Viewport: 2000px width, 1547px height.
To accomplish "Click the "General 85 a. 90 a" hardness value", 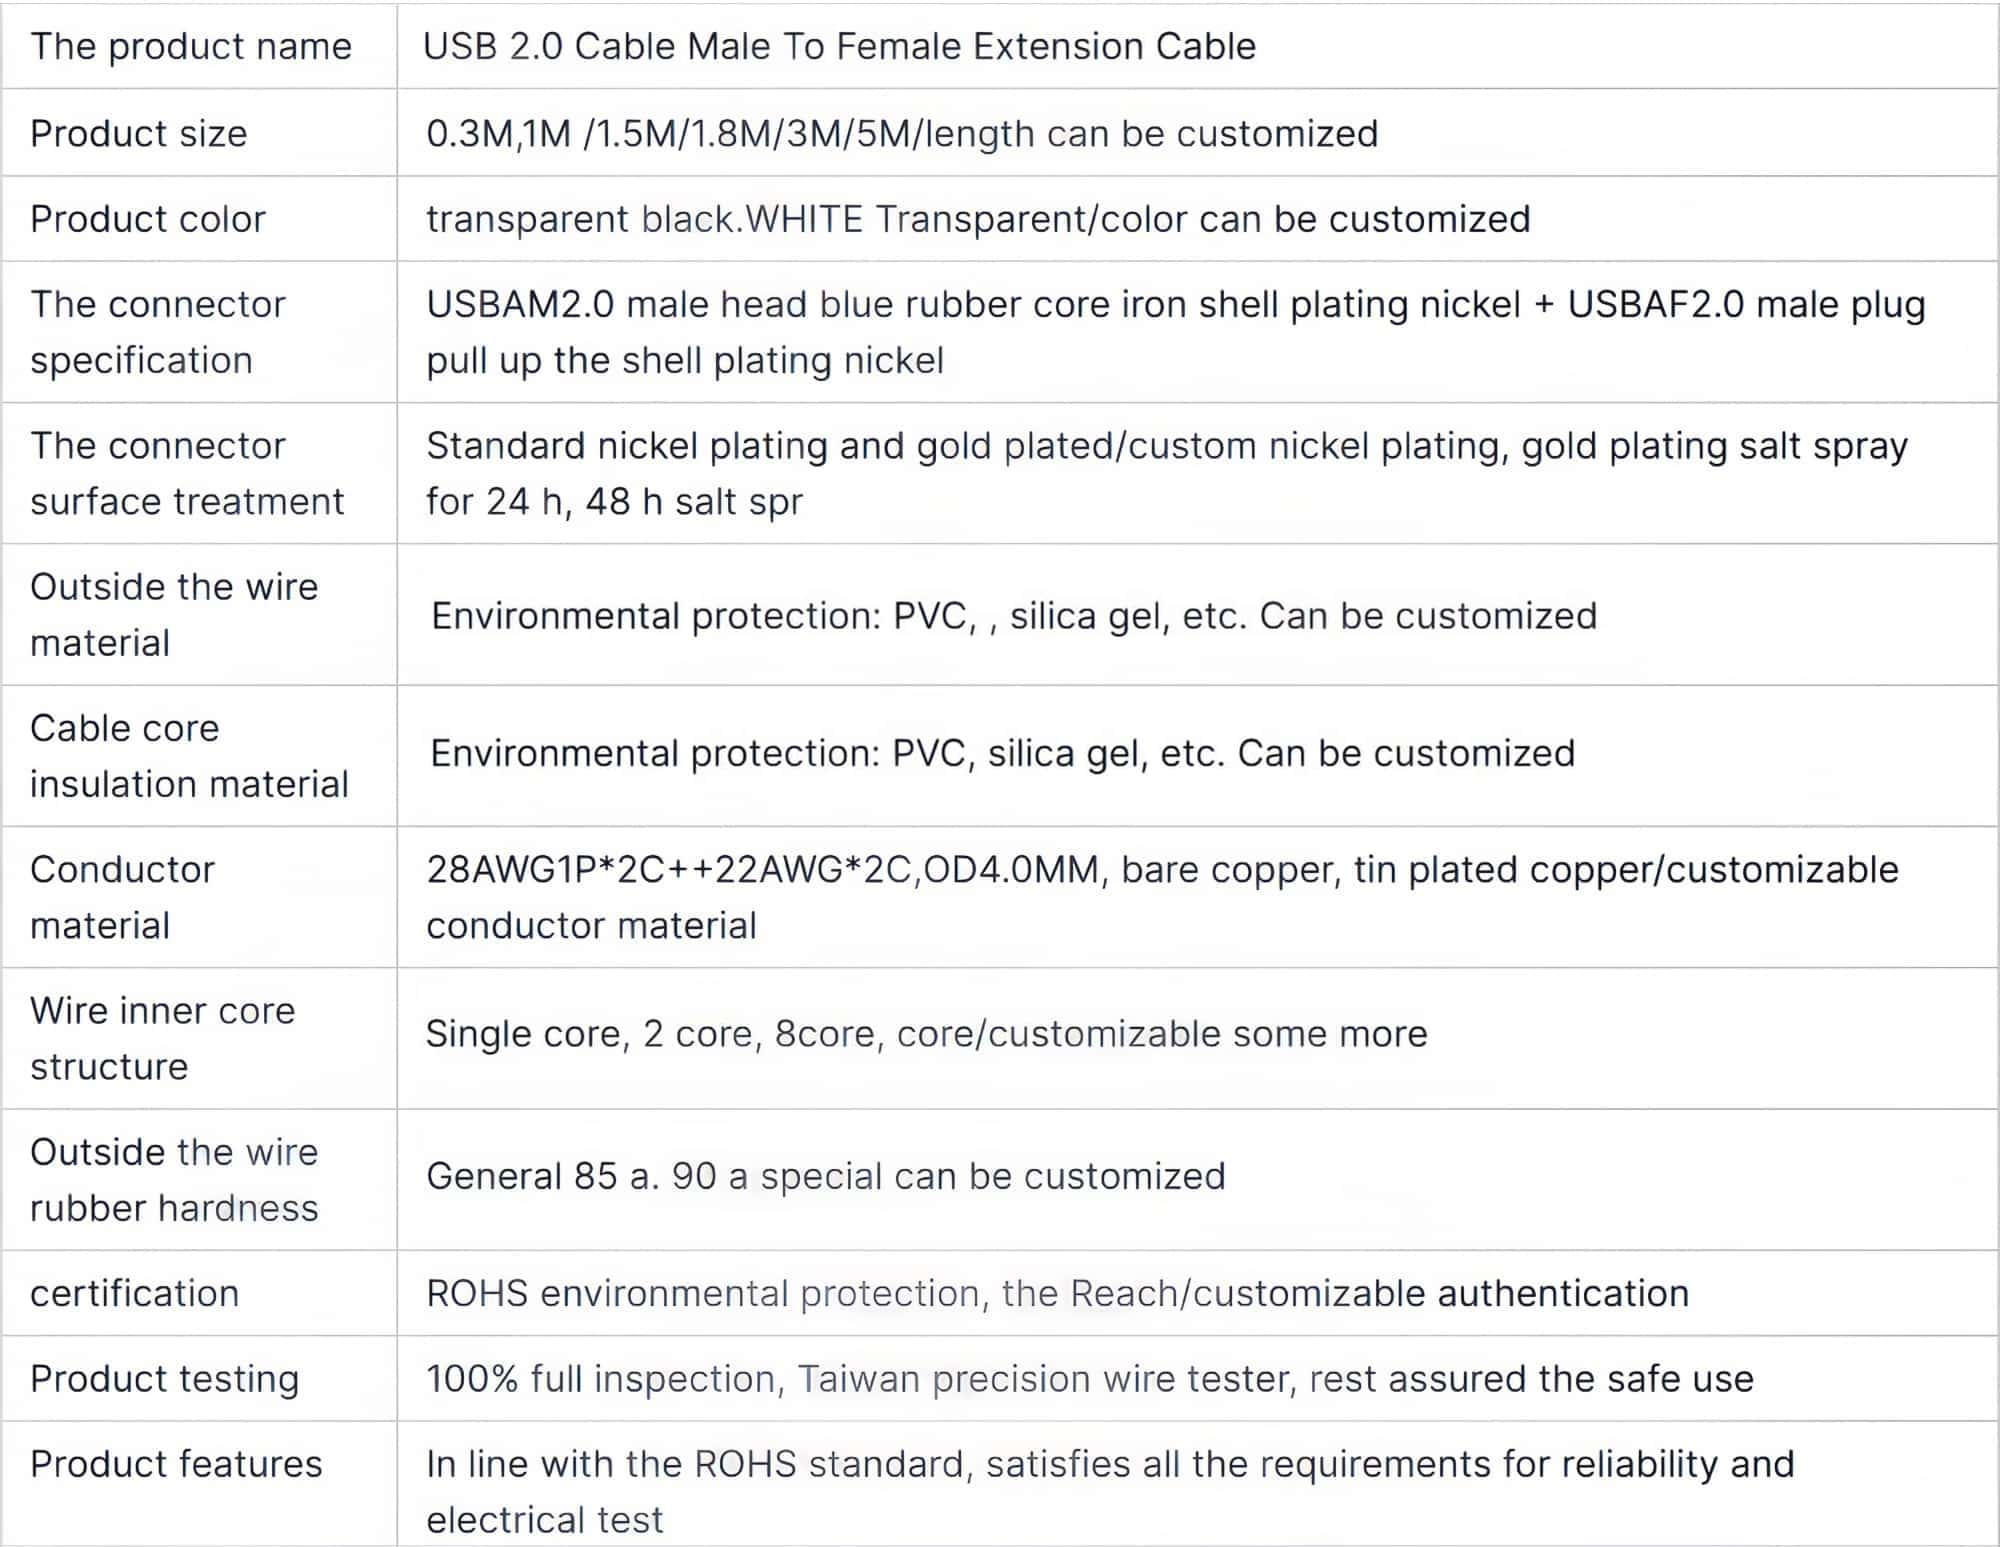I will click(825, 1177).
